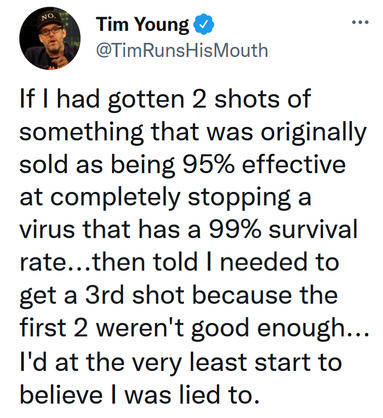
Task: Open Tim Young's profile picture
Action: point(50,38)
